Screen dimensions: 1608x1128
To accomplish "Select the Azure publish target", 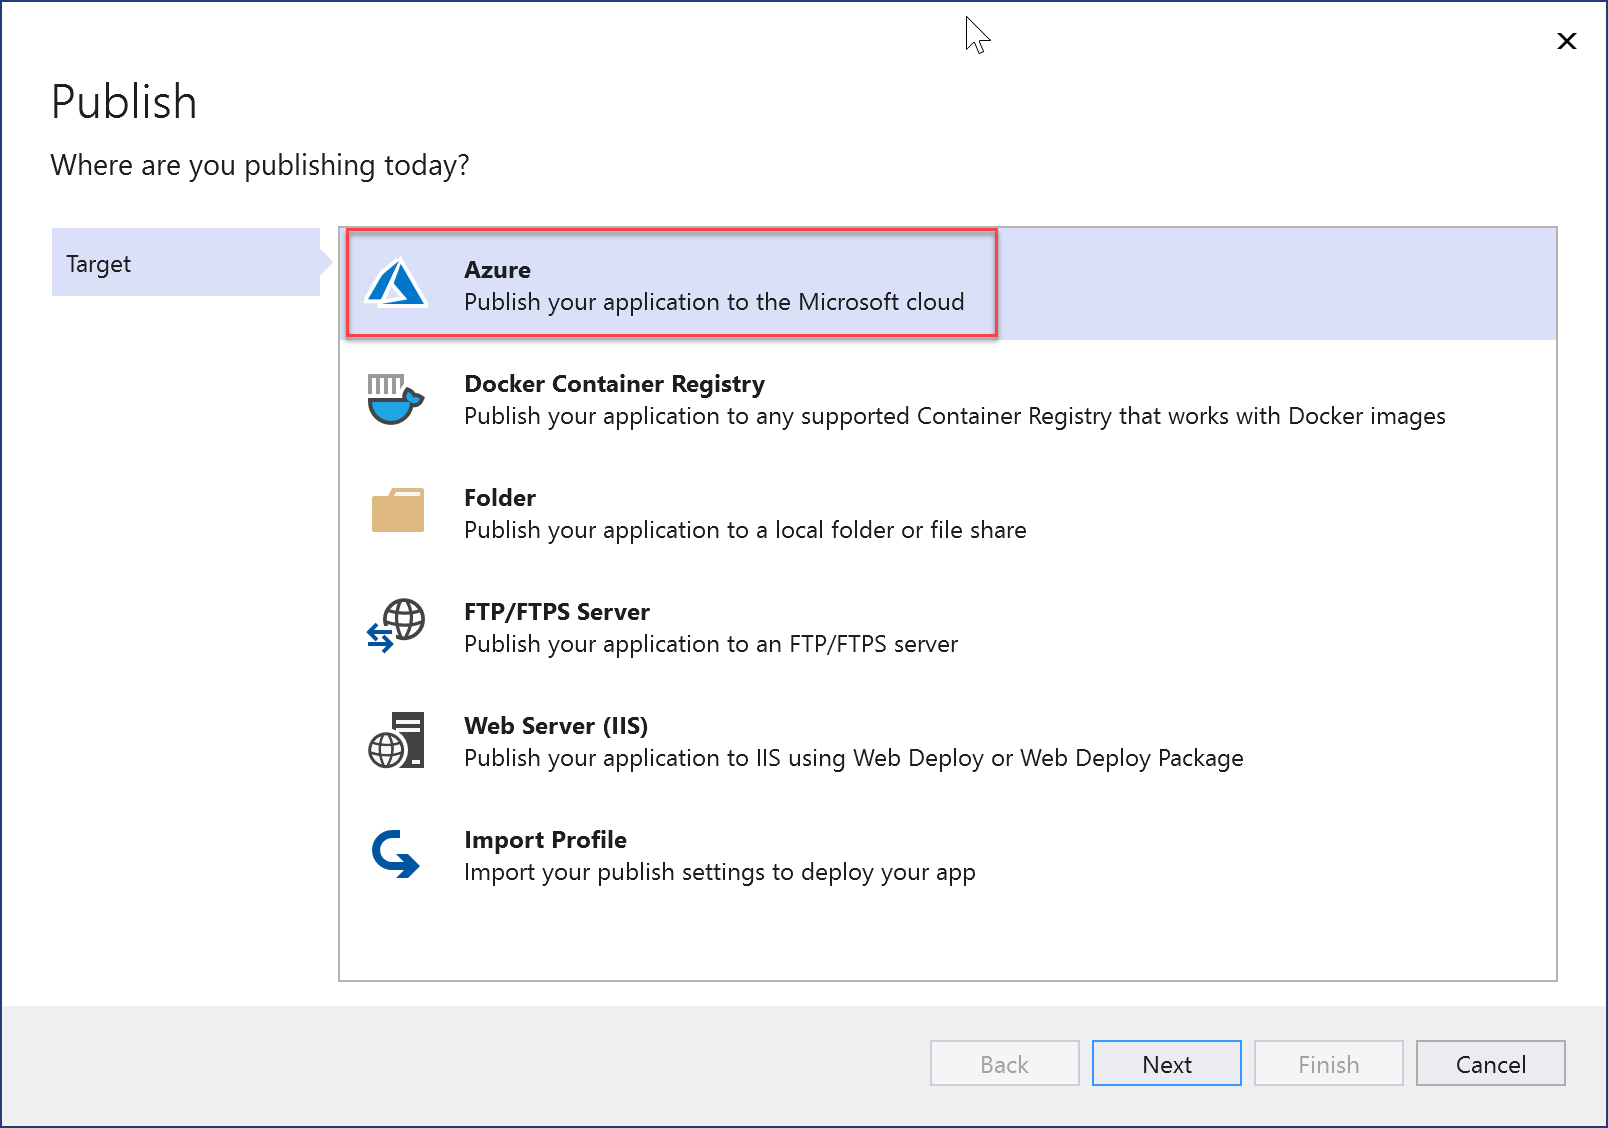I will [714, 284].
